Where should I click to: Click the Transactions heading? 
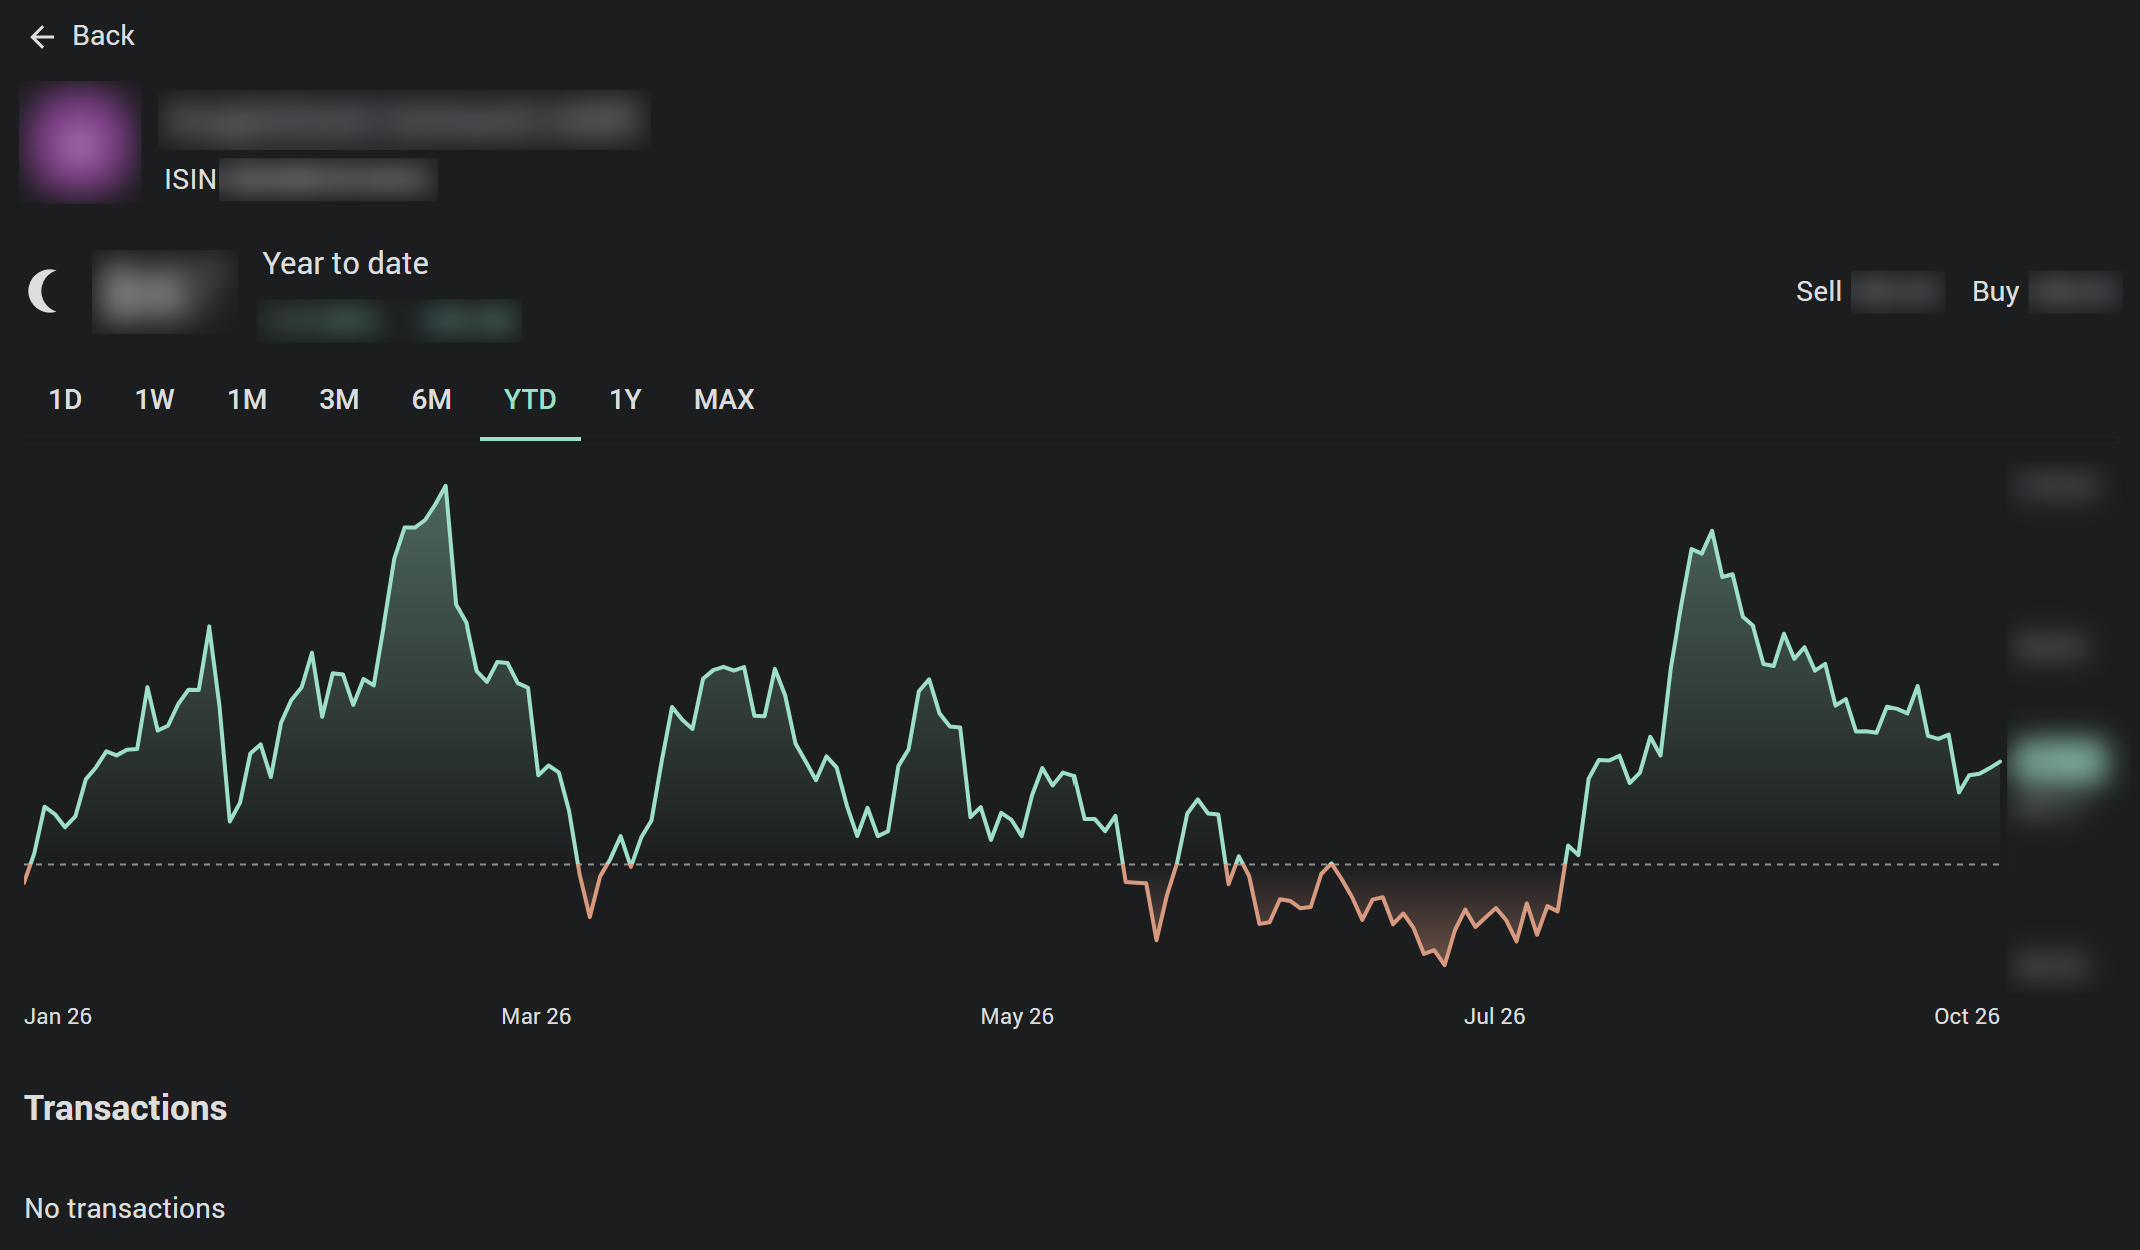click(x=126, y=1108)
